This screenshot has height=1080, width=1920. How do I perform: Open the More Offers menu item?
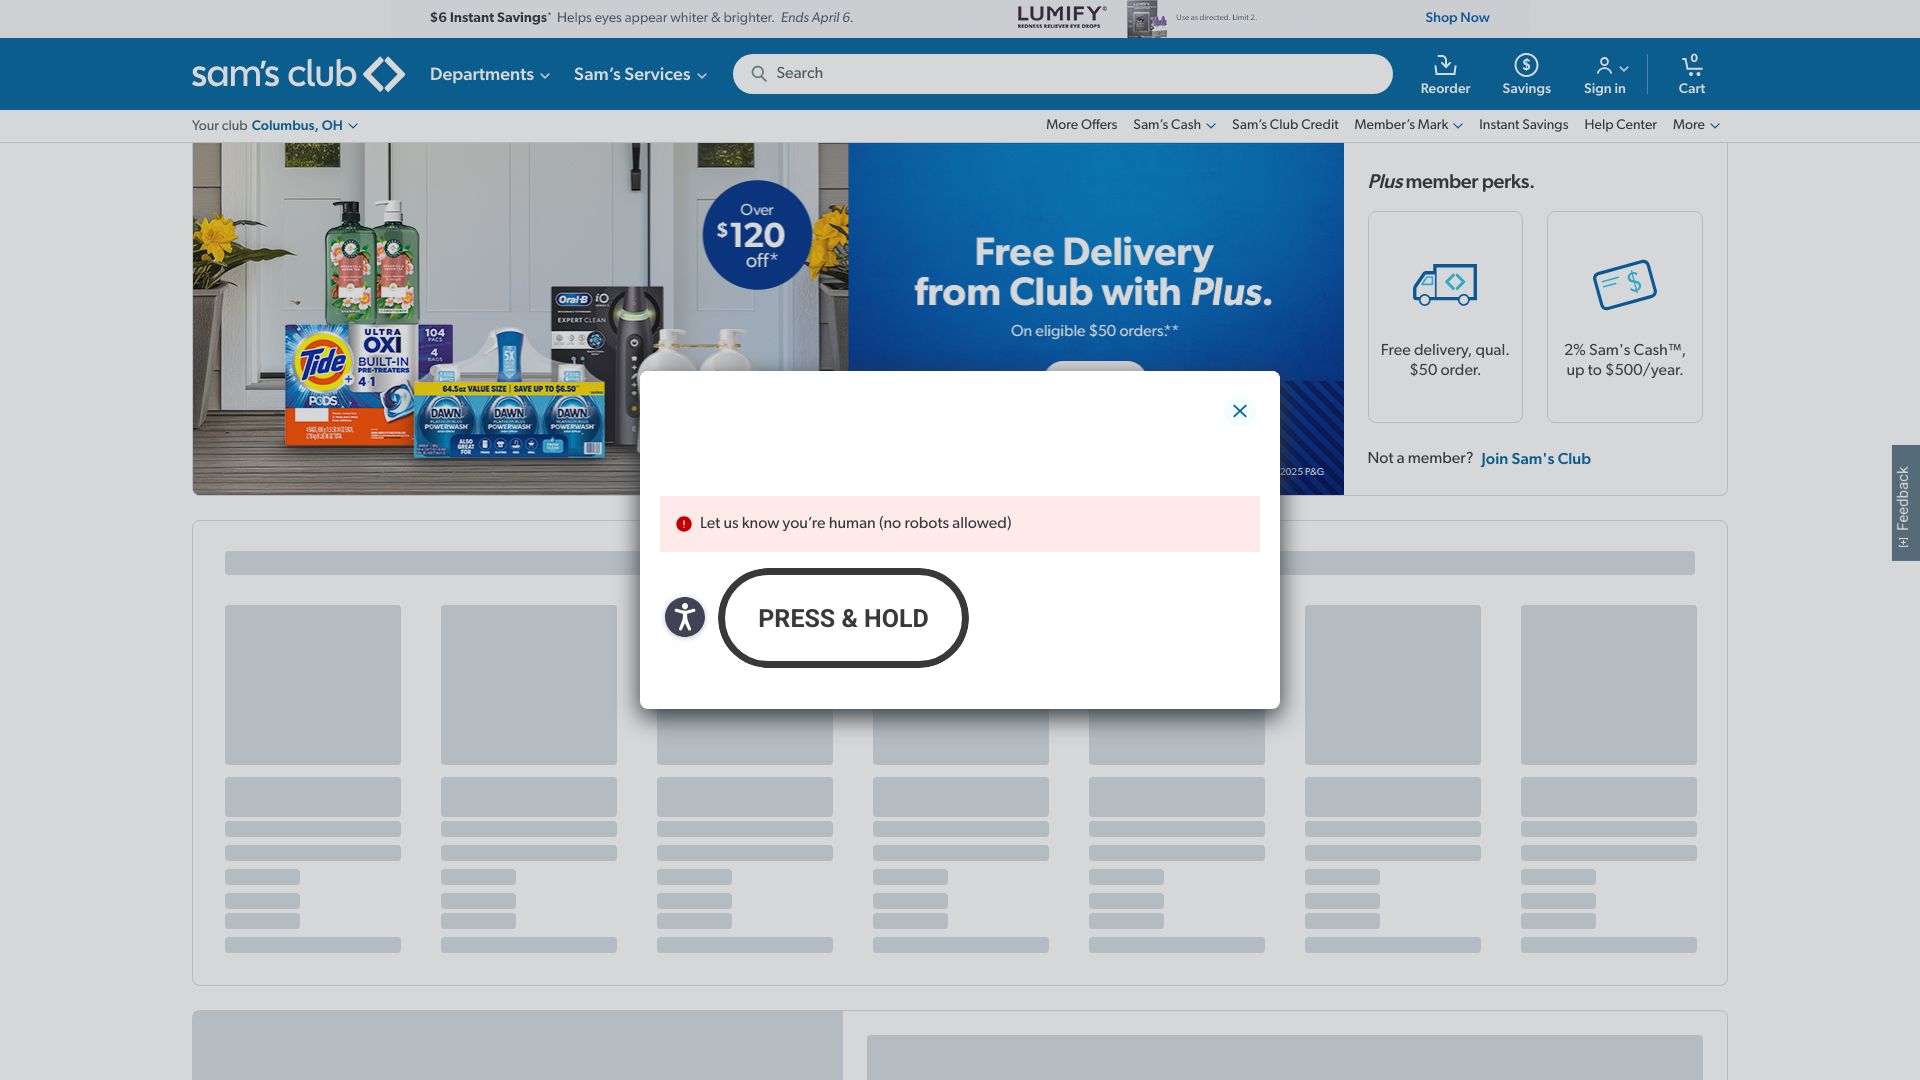(x=1081, y=125)
